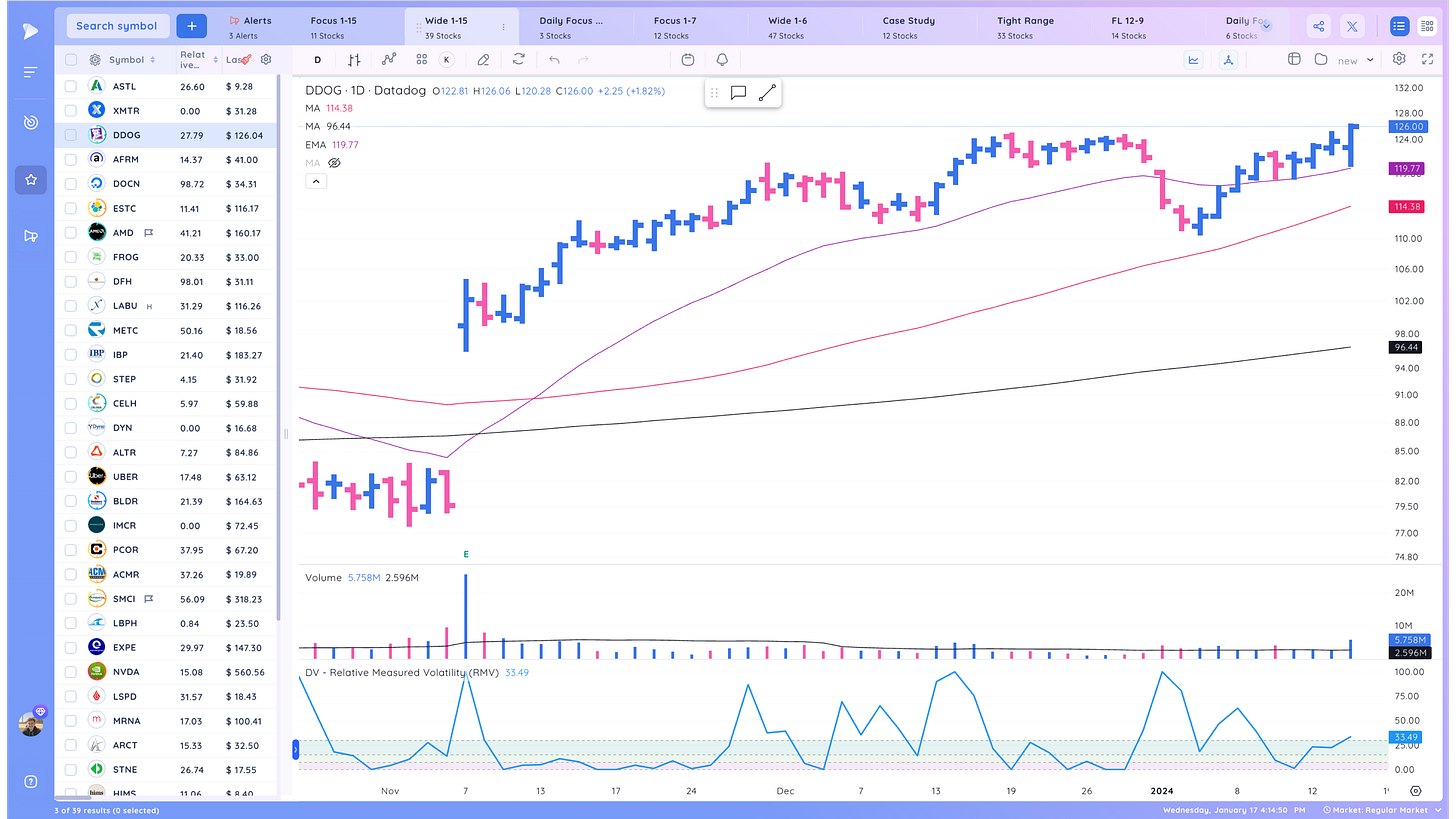This screenshot has width=1456, height=819.
Task: Check the XMTR row checkbox
Action: coord(71,110)
